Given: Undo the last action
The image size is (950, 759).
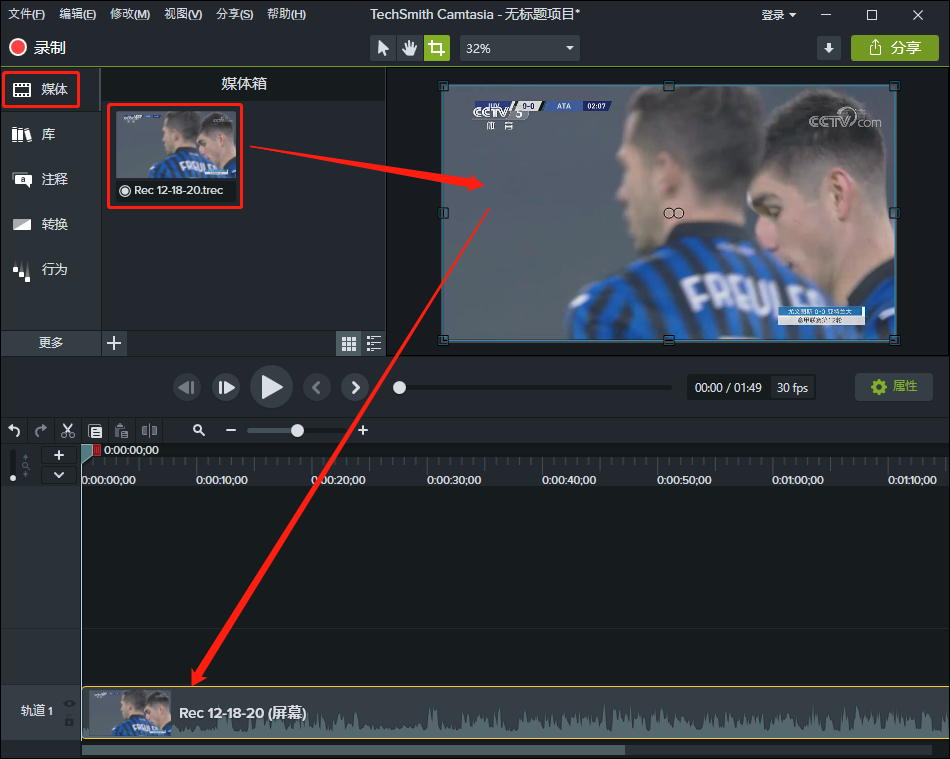Looking at the screenshot, I should click(15, 431).
